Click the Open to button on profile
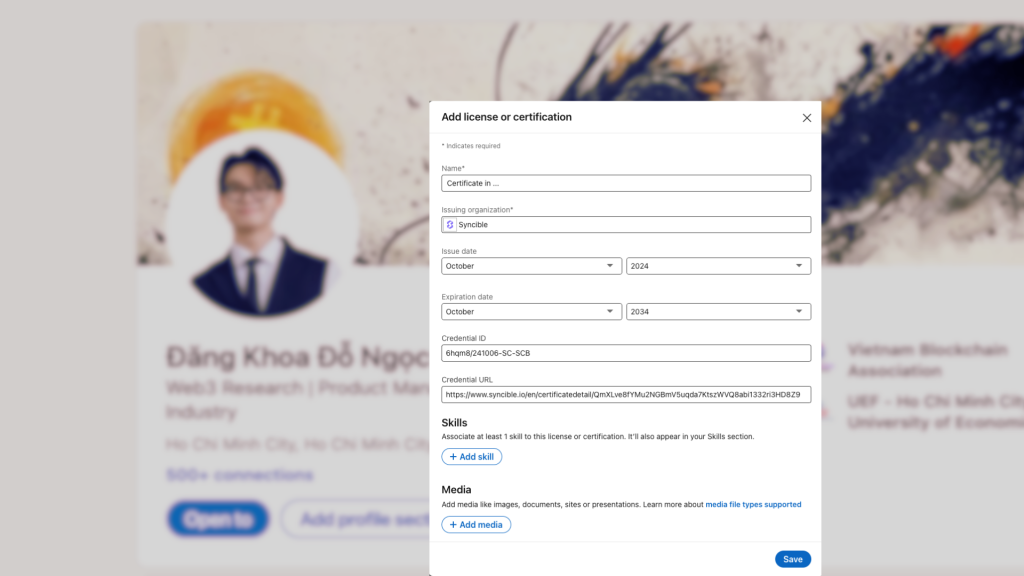Viewport: 1024px width, 576px height. pos(218,519)
